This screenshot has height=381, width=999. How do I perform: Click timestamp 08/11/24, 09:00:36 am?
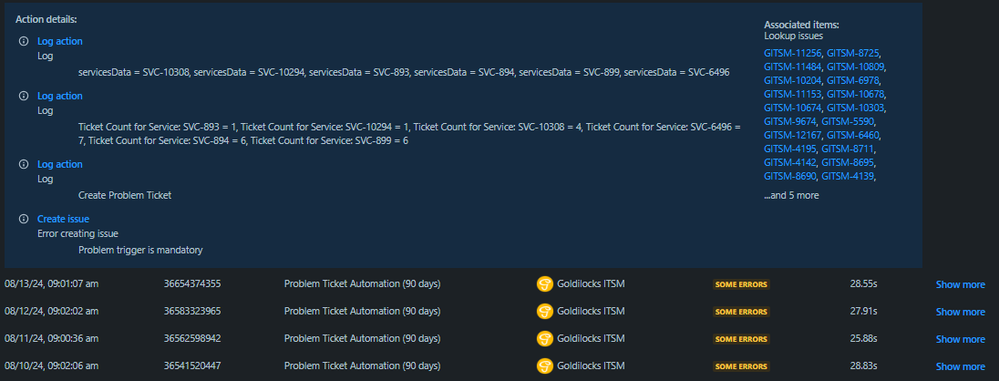(52, 338)
